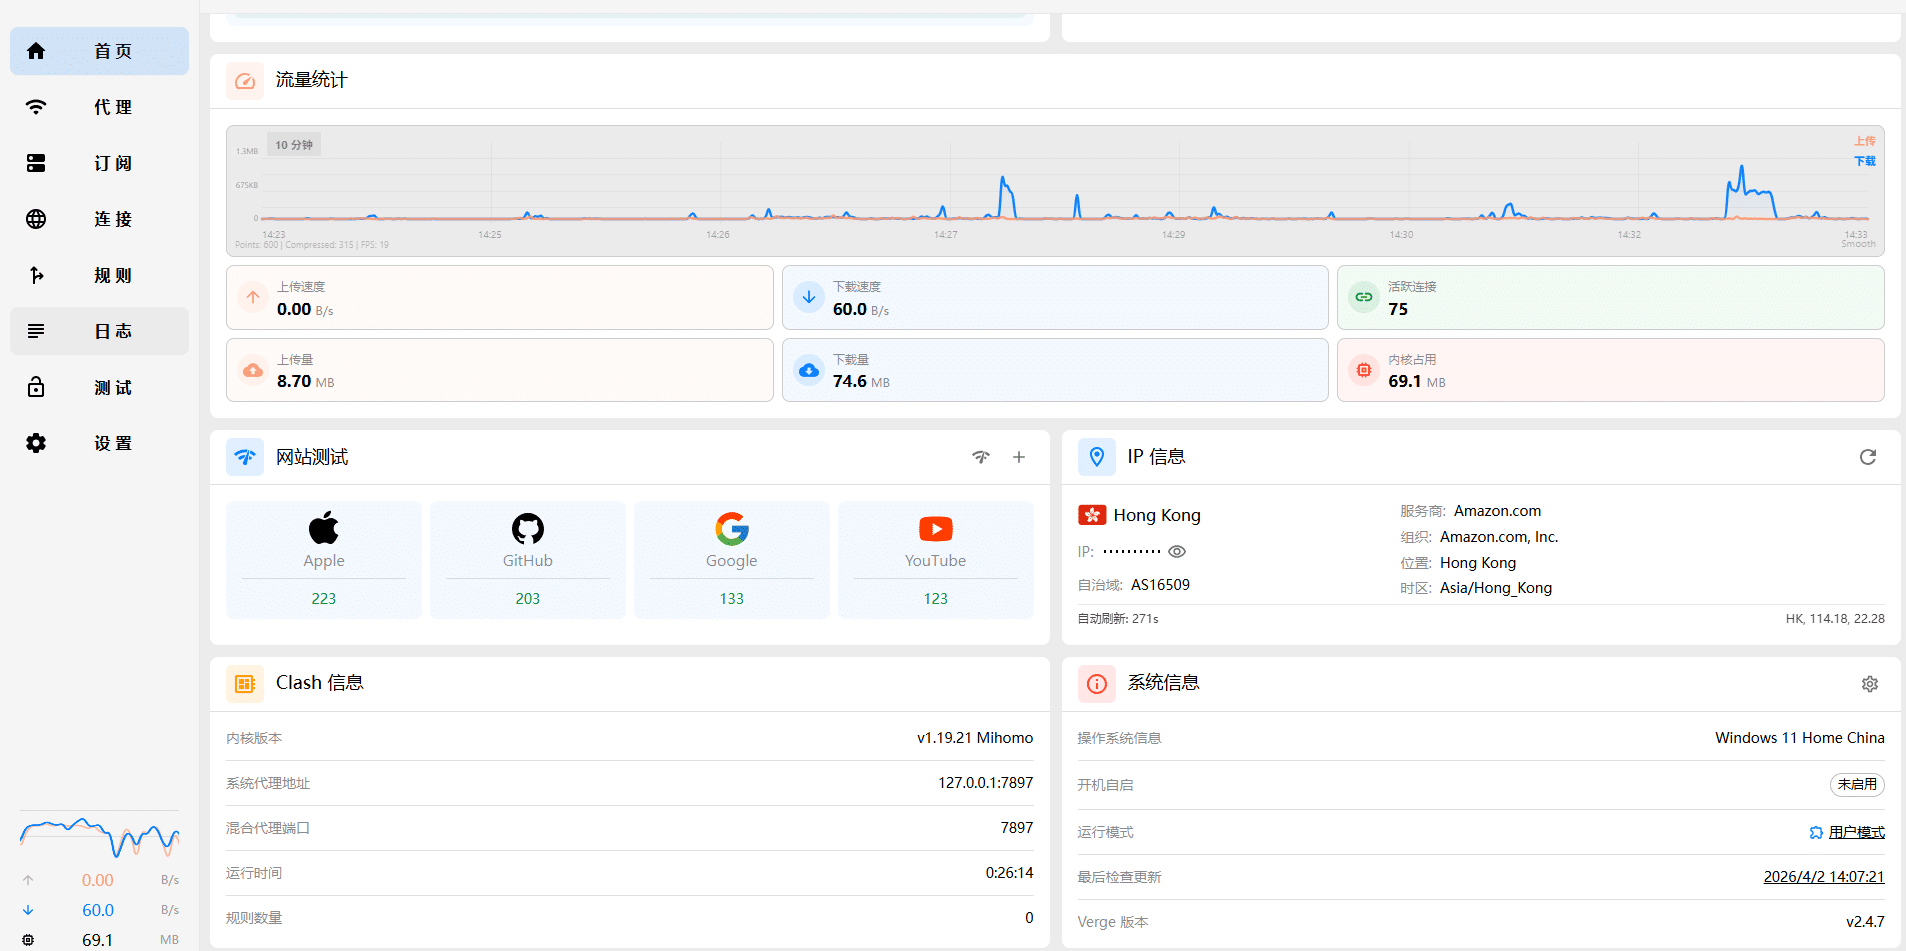Toggle the 开机自启 未启用 chip
Viewport: 1906px width, 951px height.
pos(1856,785)
